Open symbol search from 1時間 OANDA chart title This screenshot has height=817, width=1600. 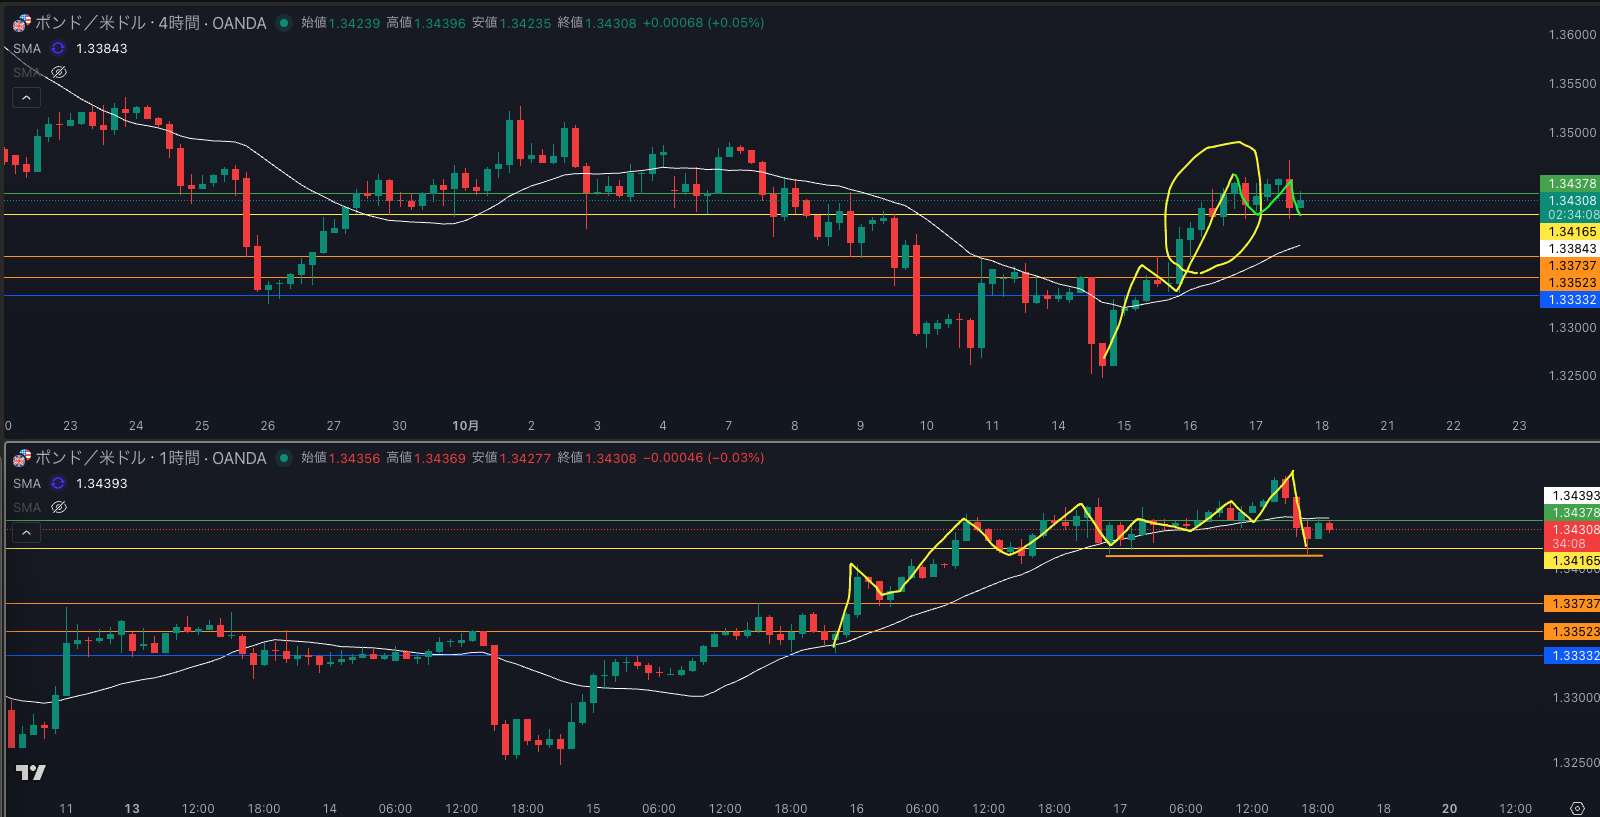point(150,458)
